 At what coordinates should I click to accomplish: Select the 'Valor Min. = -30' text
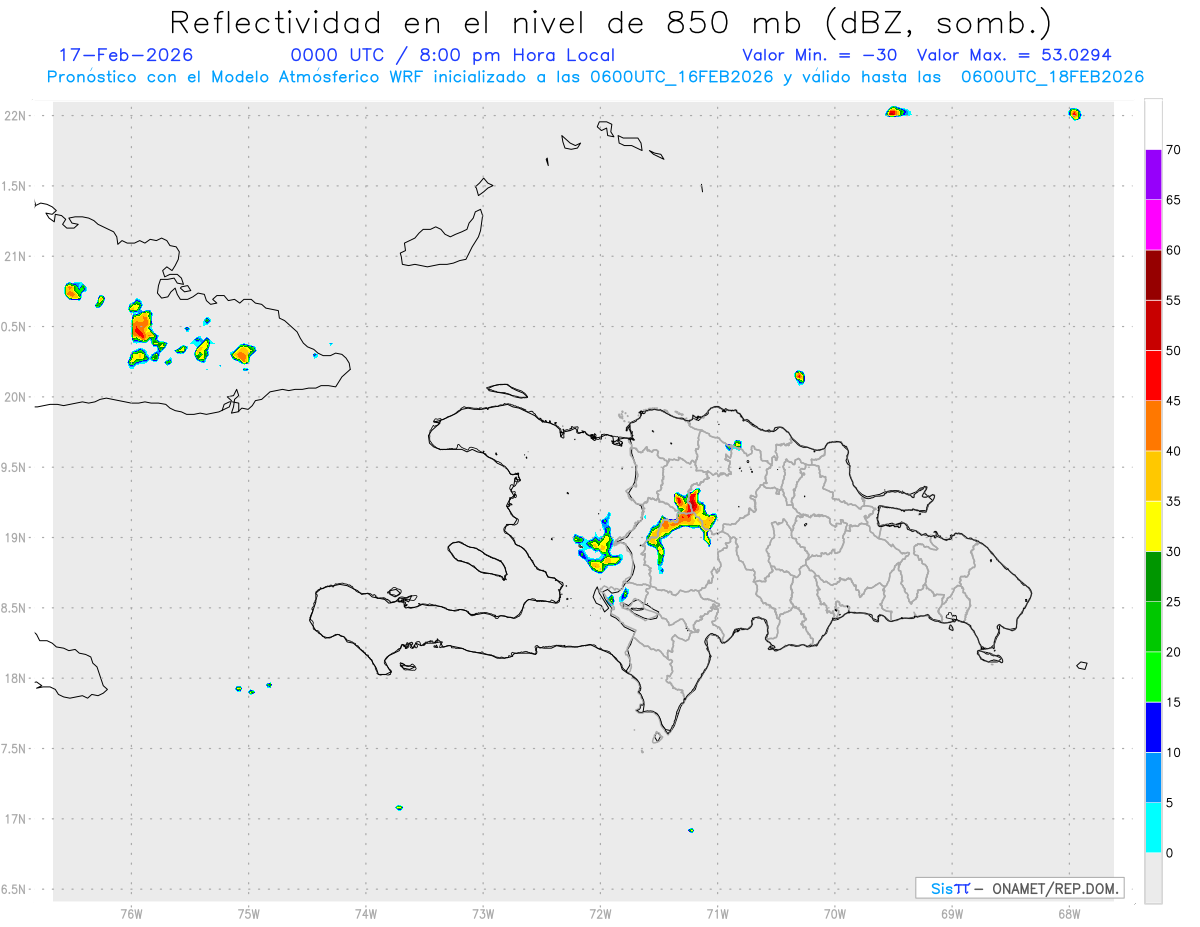coord(821,55)
